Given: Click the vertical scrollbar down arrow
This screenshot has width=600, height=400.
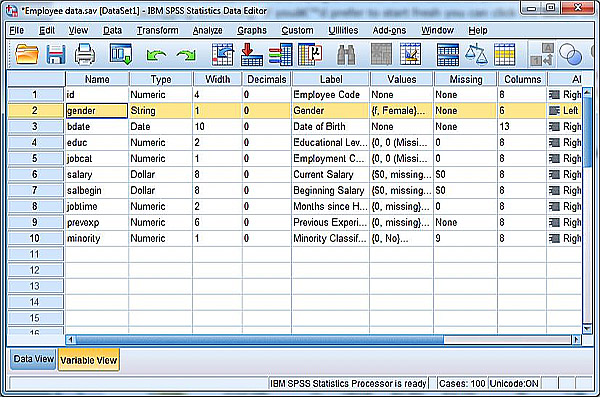Looking at the screenshot, I should [x=587, y=328].
